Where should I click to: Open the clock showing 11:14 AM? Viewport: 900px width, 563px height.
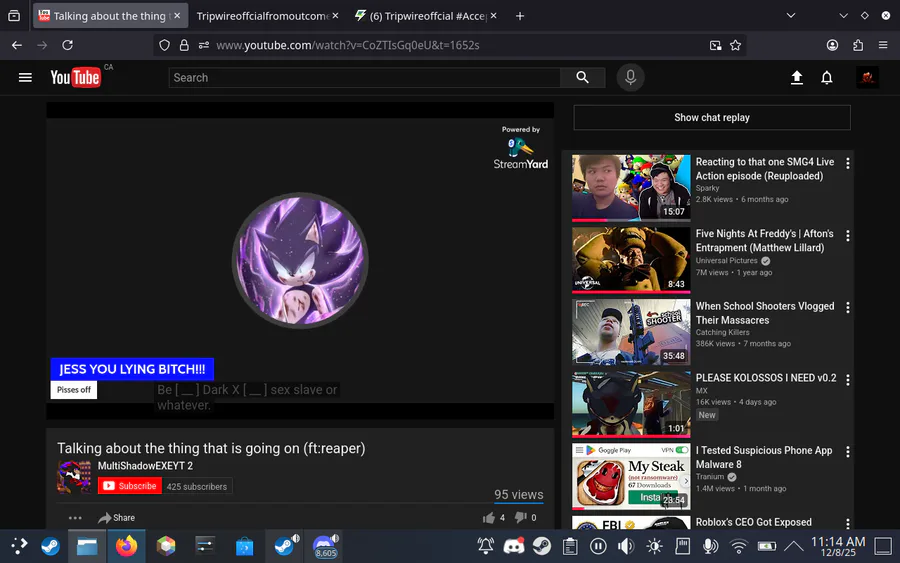point(837,546)
